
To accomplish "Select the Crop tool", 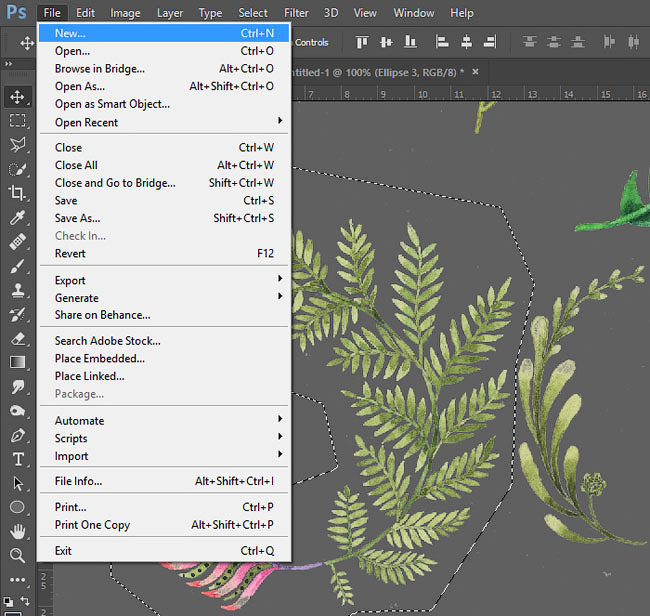I will click(17, 193).
